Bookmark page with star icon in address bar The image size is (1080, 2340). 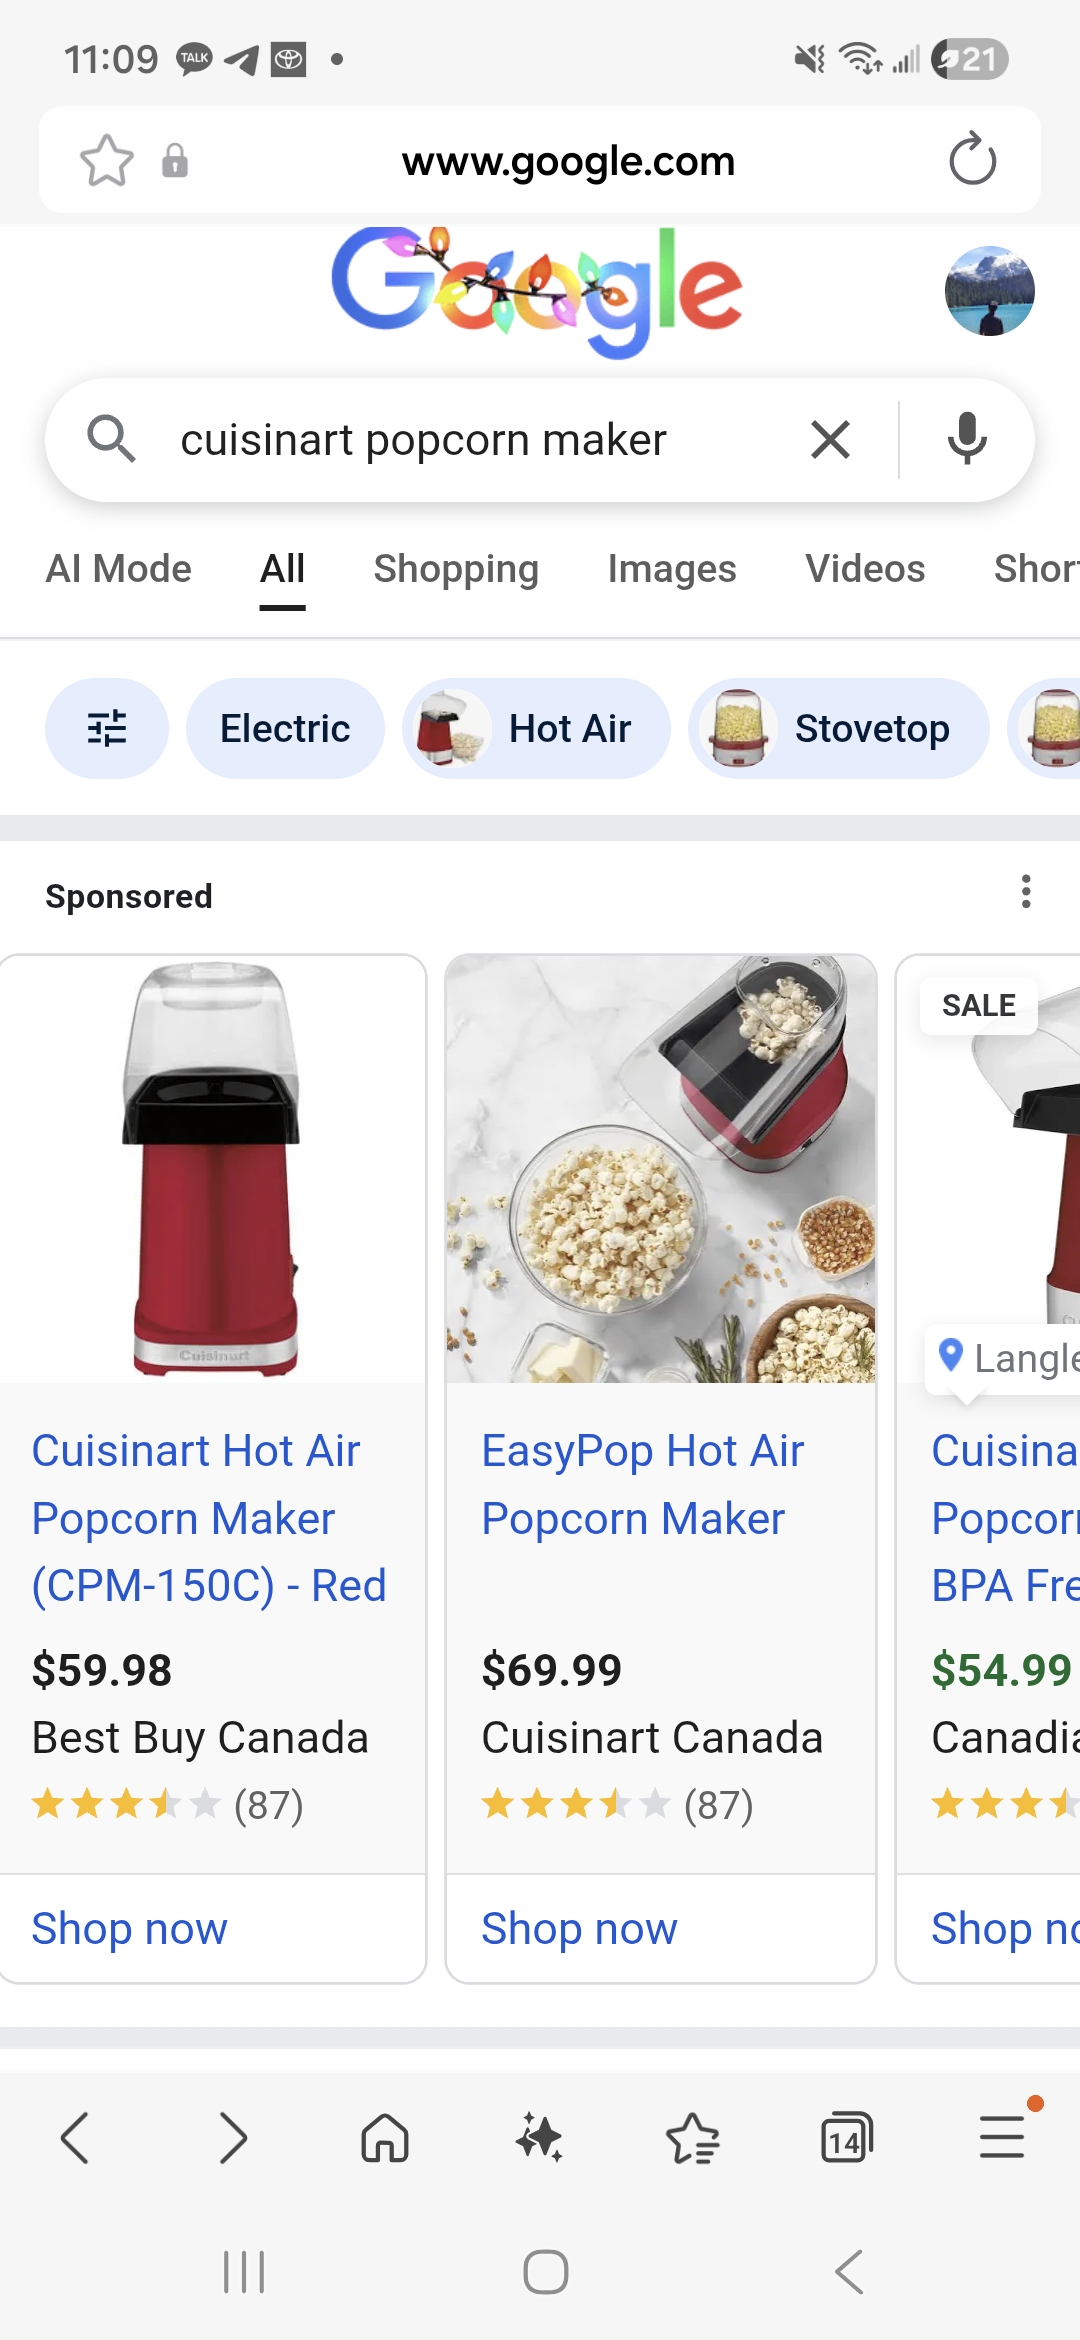106,160
